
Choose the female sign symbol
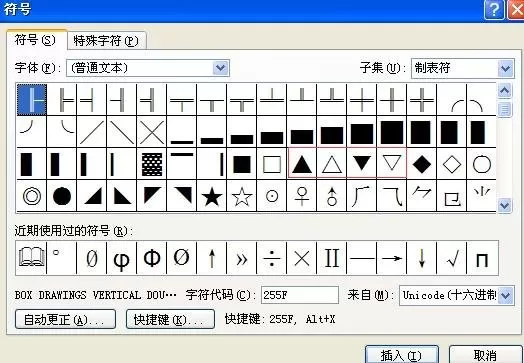click(x=302, y=196)
